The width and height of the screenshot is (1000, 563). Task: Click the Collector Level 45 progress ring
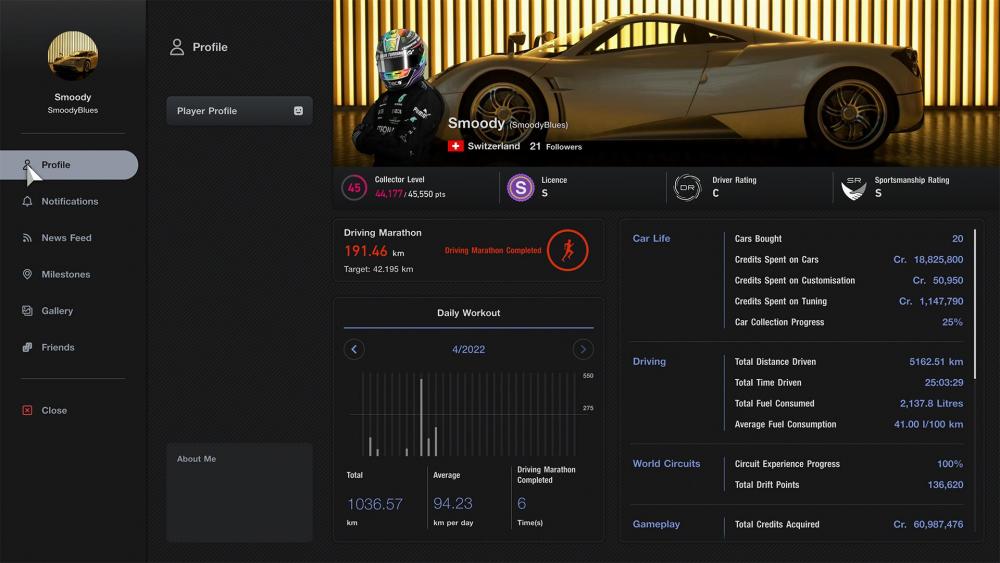[354, 187]
